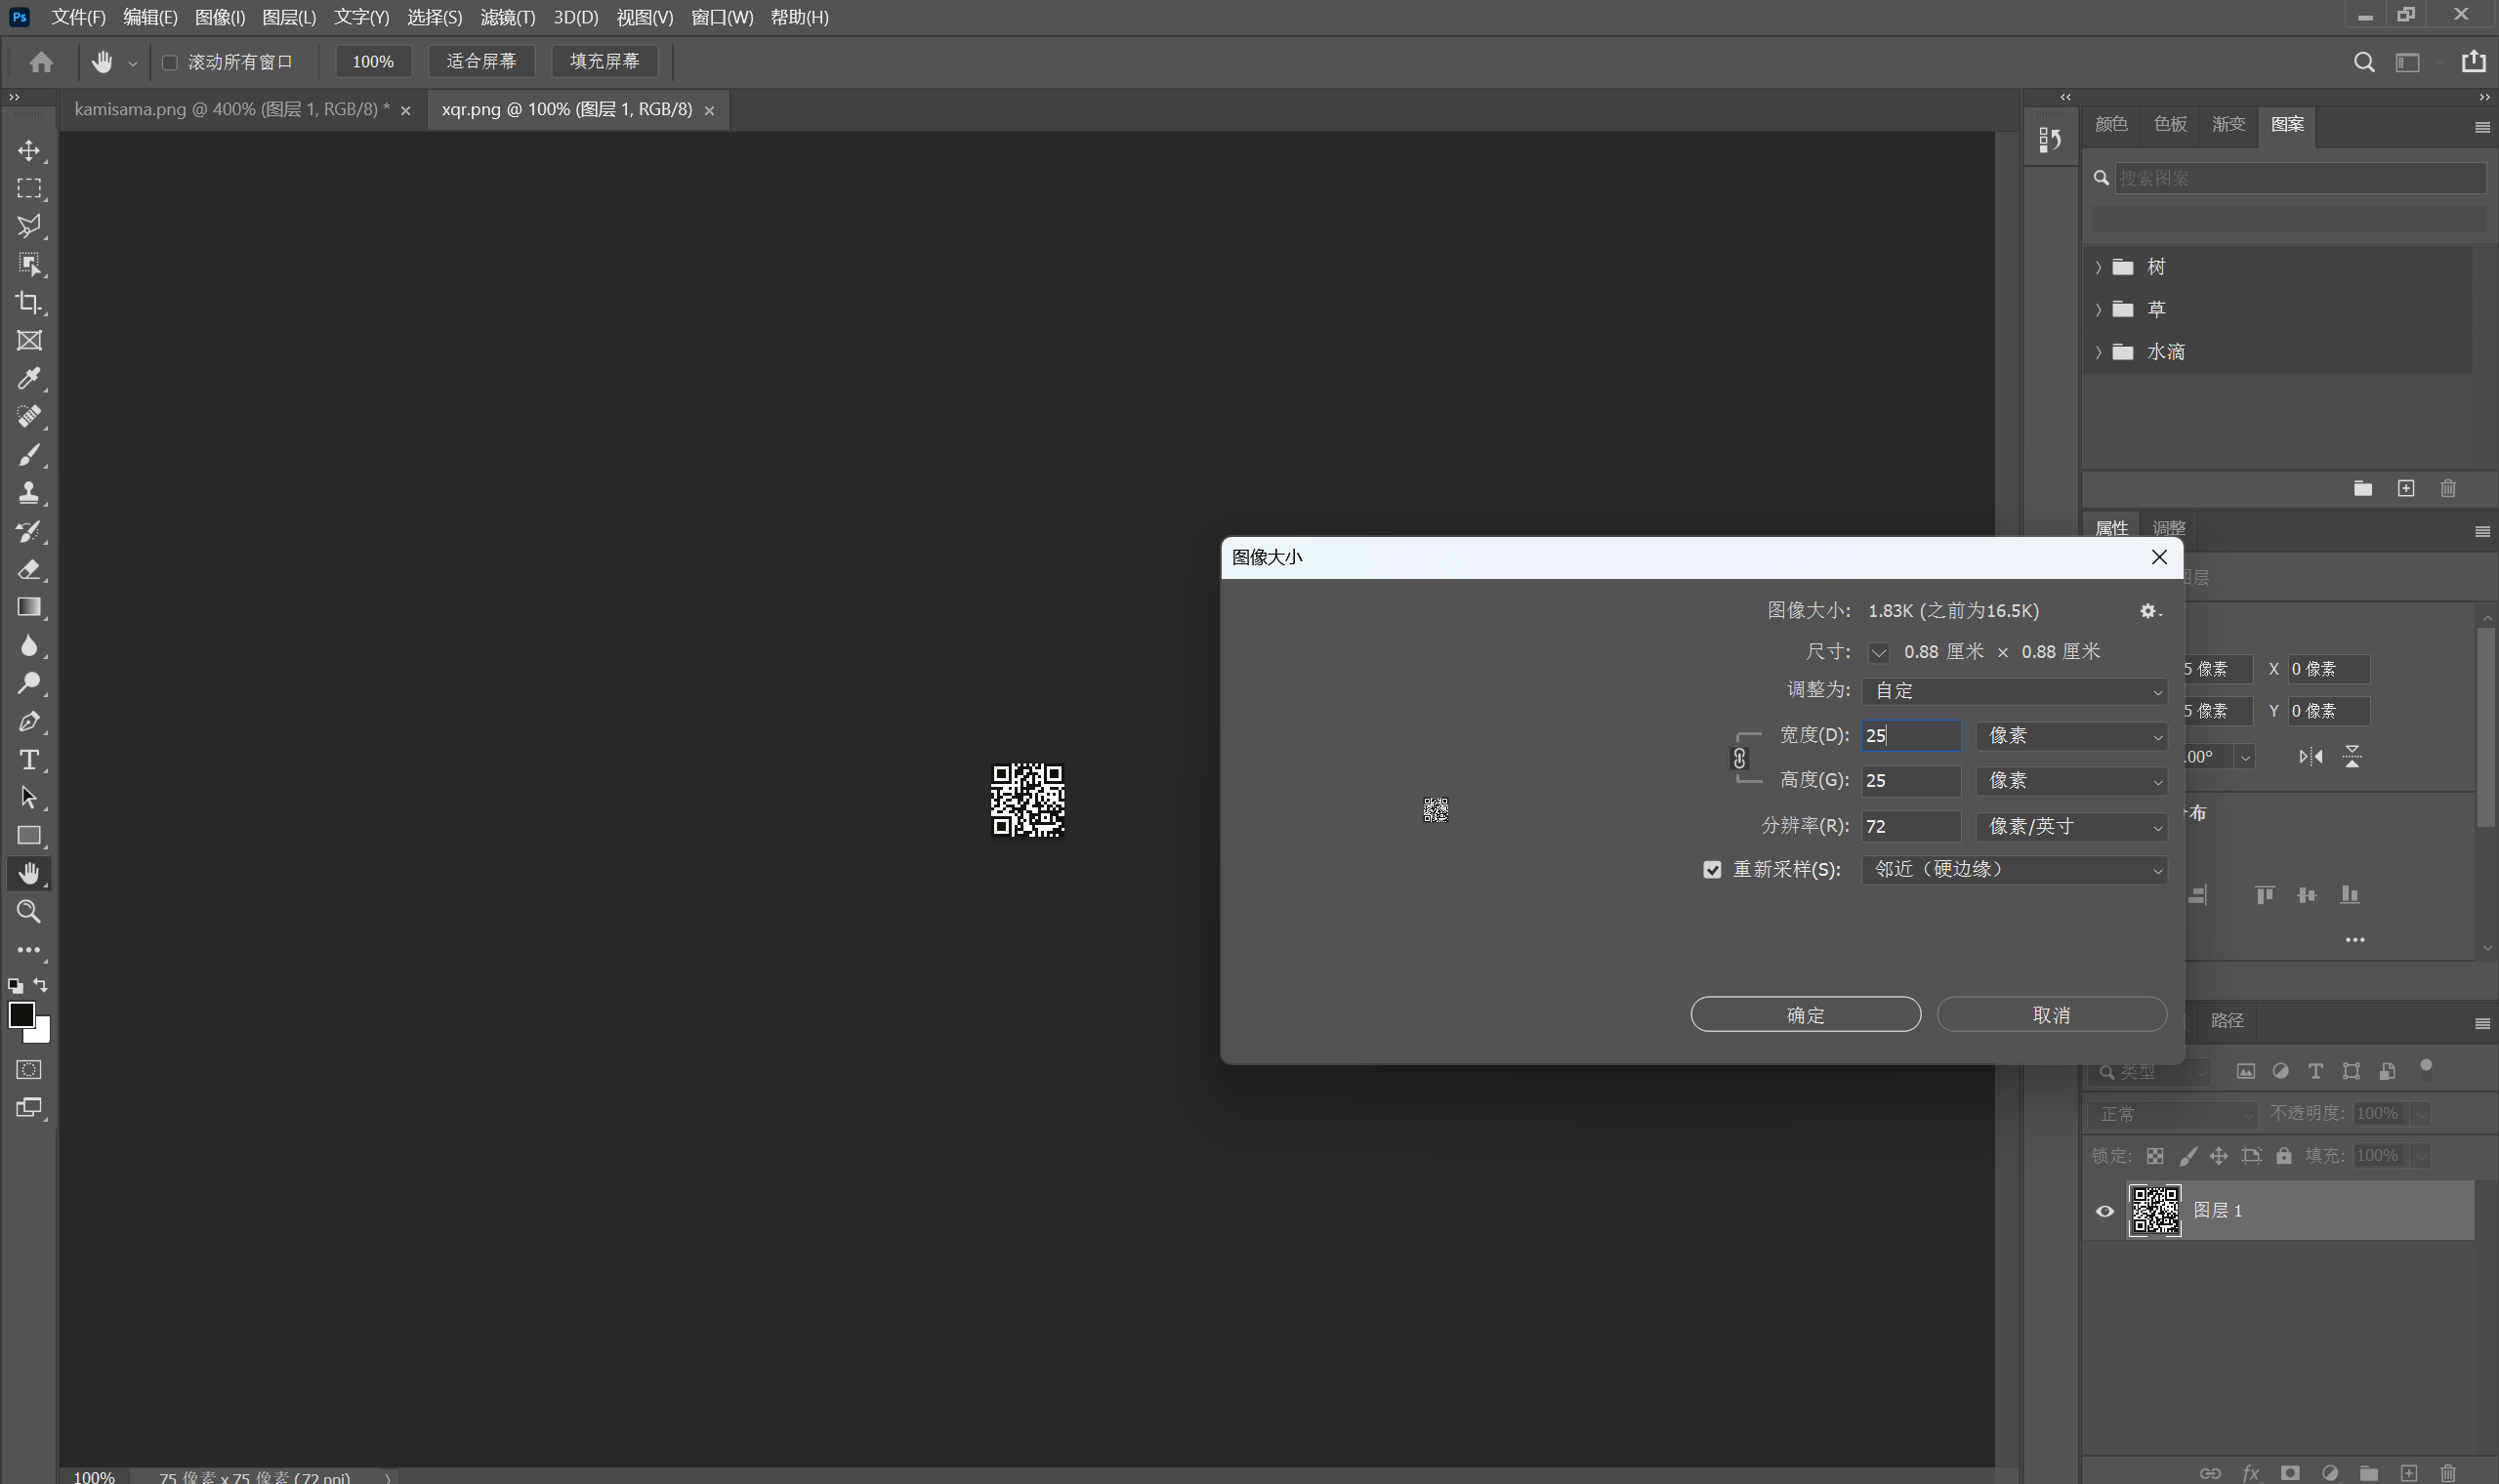Screen dimensions: 2499x1484
Task: Select the Blur tool
Action: pos(29,645)
